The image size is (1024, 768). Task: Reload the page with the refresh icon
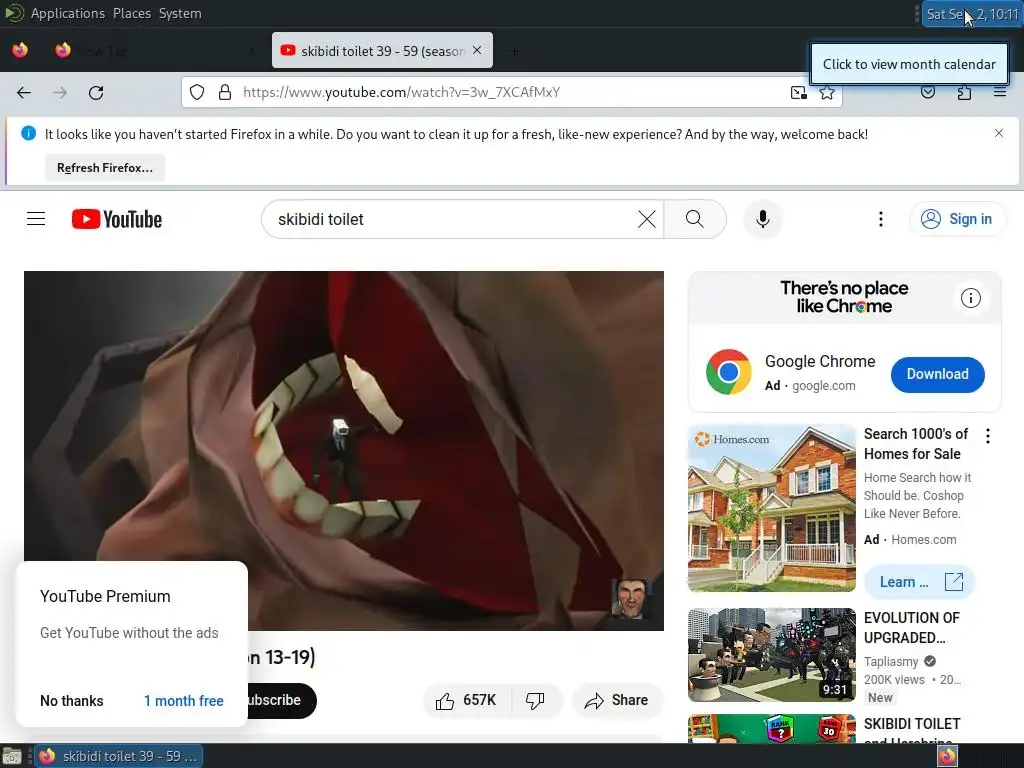click(x=96, y=93)
